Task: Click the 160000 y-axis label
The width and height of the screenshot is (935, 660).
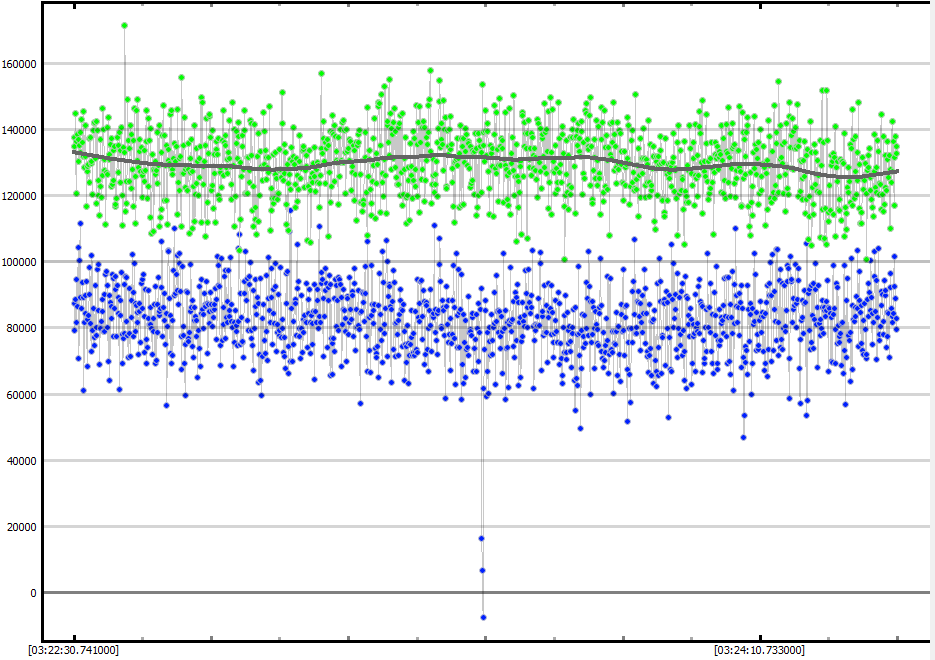Action: point(19,64)
